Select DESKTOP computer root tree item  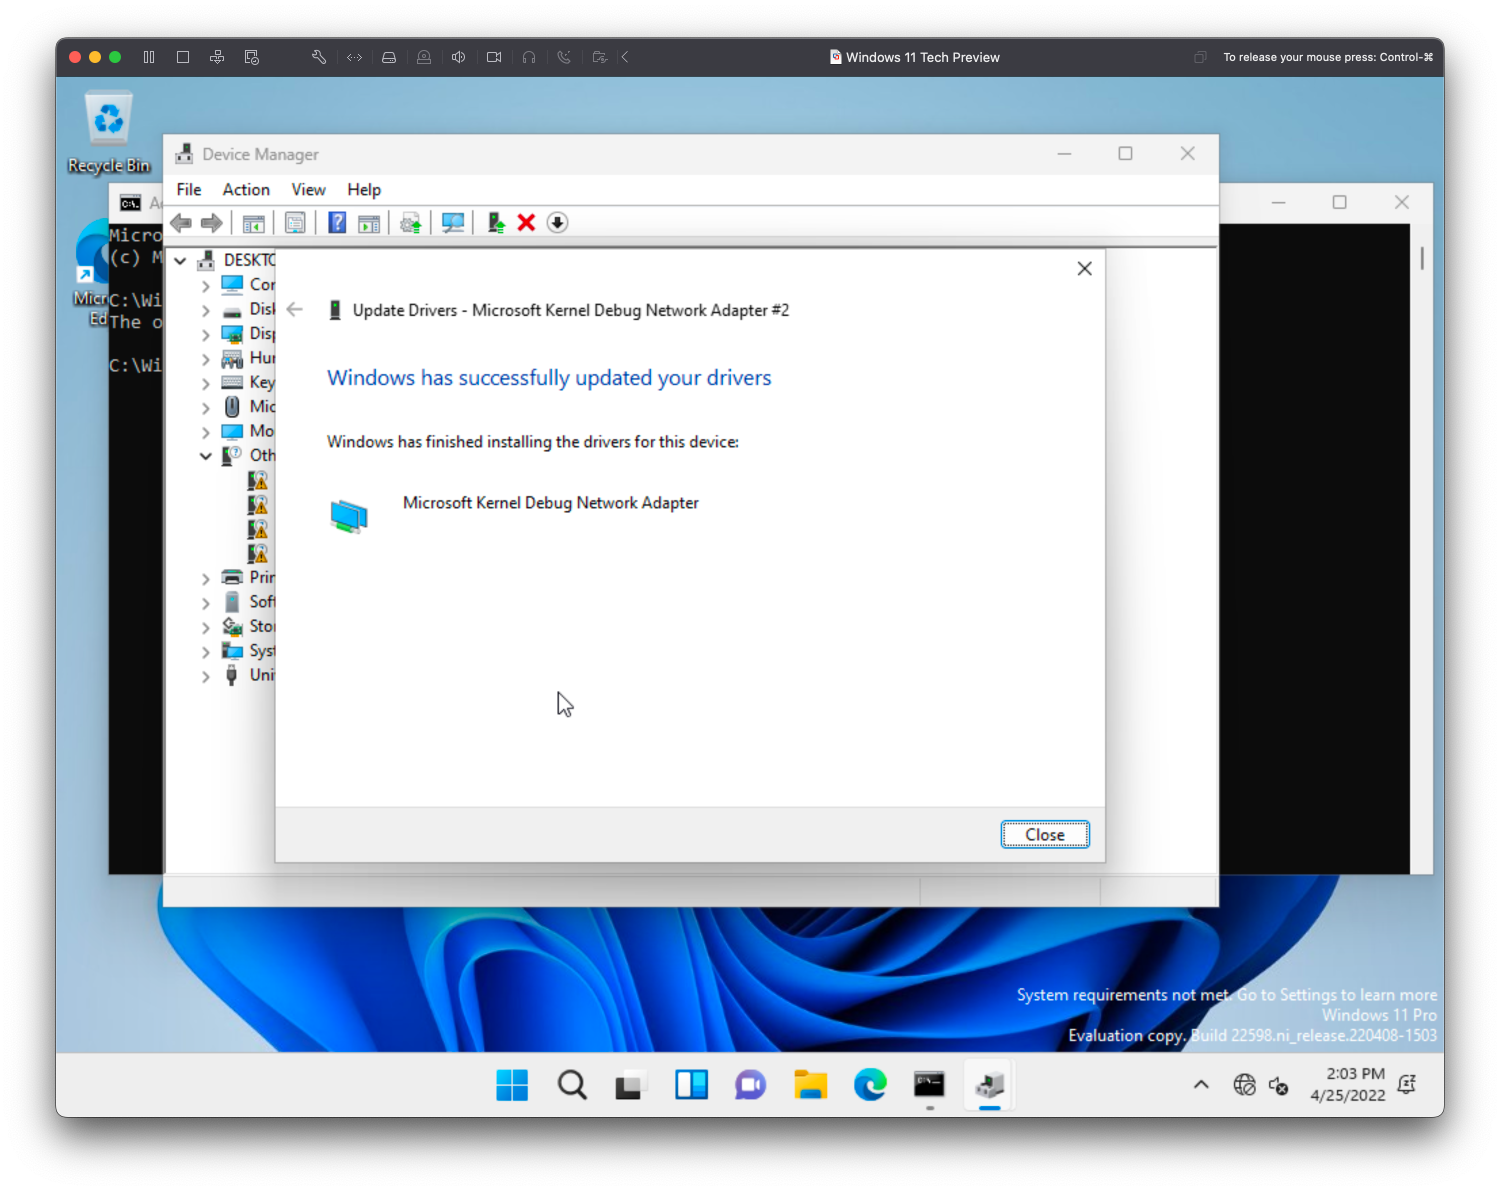(x=235, y=261)
